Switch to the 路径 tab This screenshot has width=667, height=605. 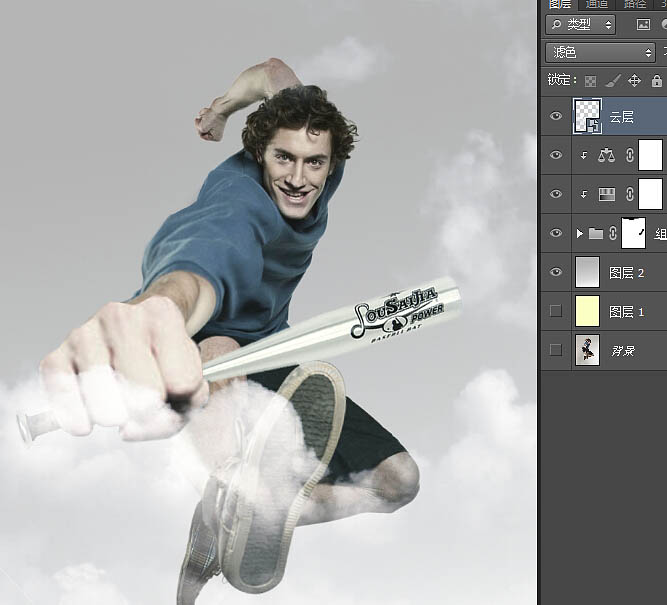coord(634,4)
